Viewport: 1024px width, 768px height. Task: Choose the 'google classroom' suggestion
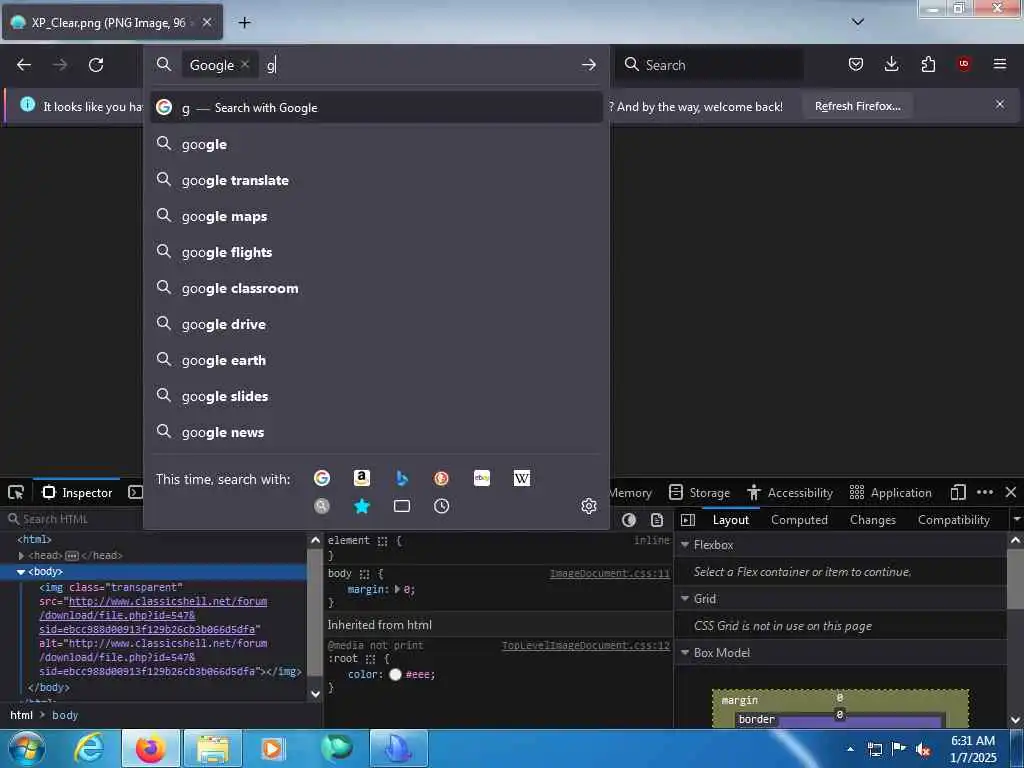pos(377,288)
